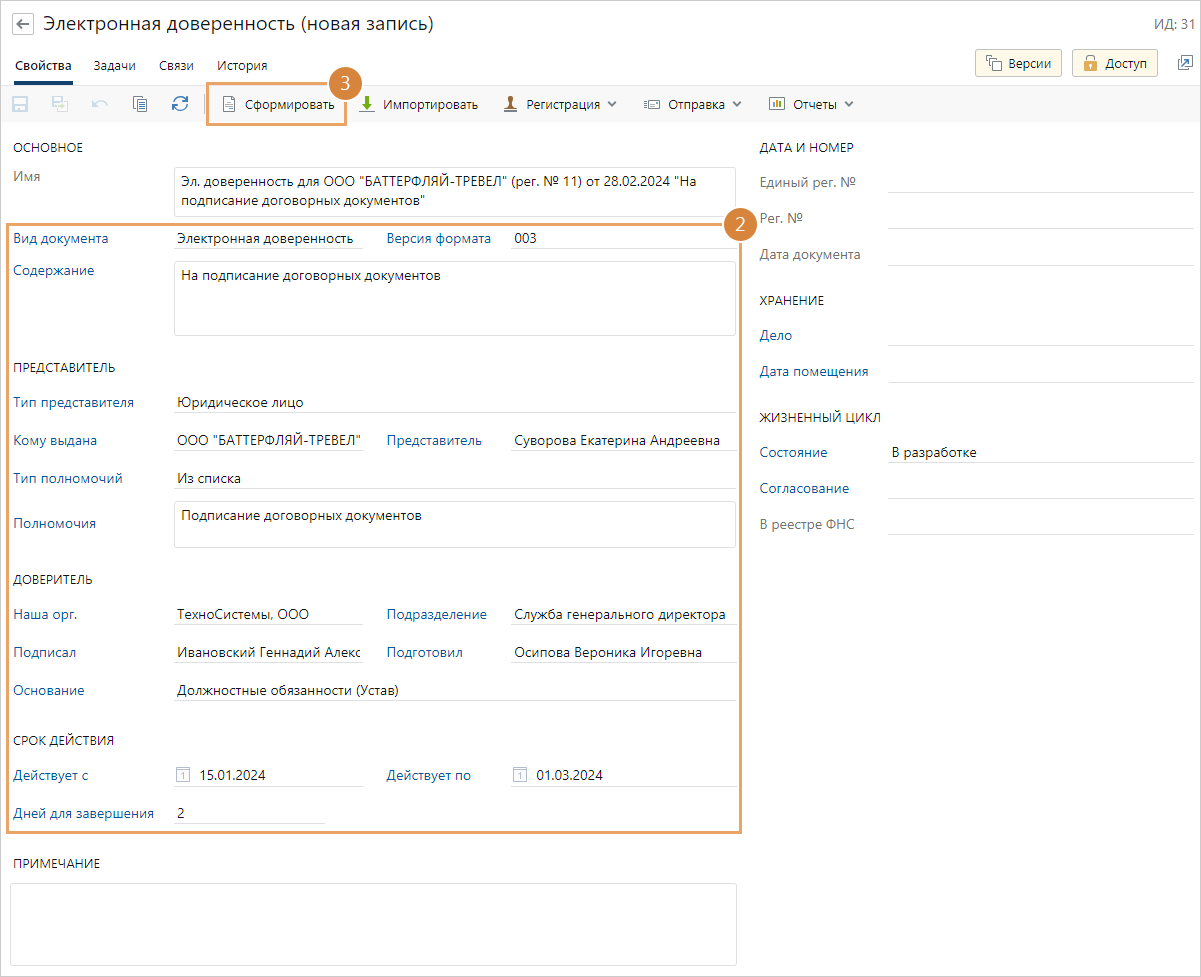Click the Refresh icon in toolbar
Image resolution: width=1201 pixels, height=977 pixels.
(180, 104)
